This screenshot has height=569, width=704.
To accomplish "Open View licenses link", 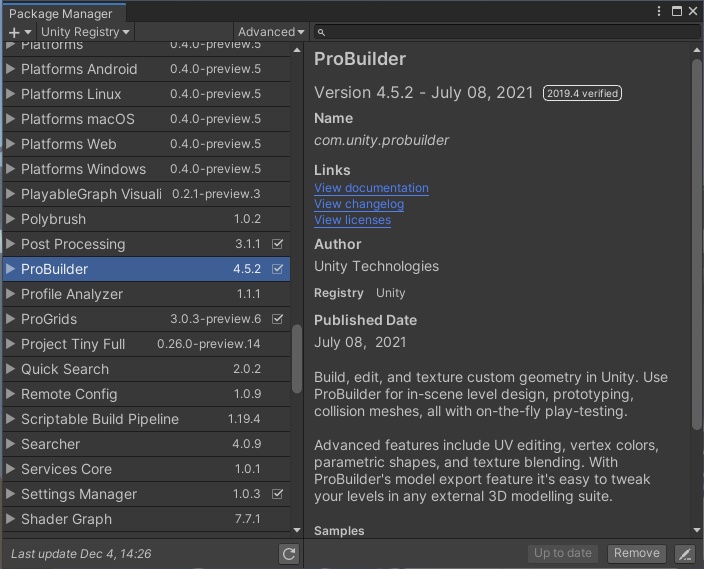I will pos(352,220).
